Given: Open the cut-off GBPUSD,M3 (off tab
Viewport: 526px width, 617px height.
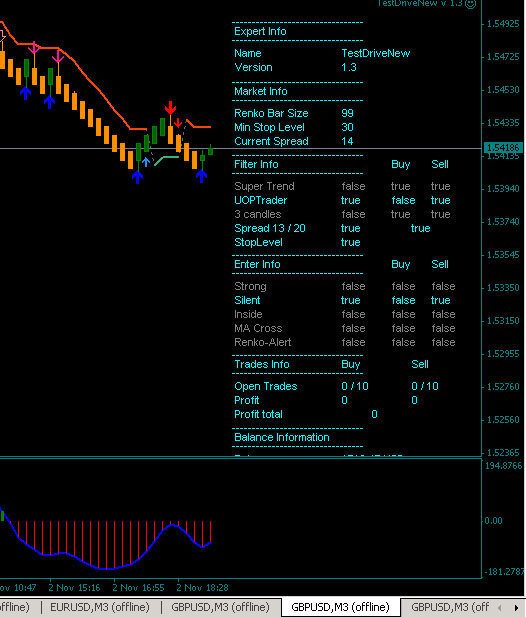Looking at the screenshot, I should [x=450, y=607].
